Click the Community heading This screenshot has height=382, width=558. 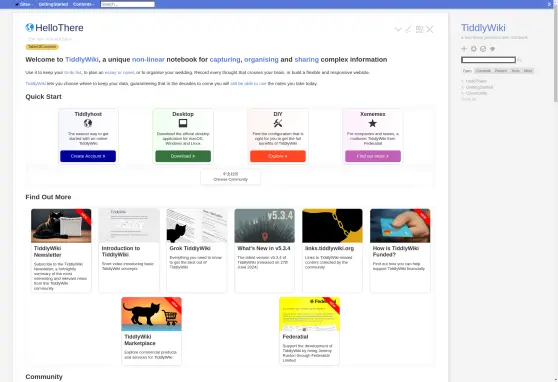click(x=44, y=377)
